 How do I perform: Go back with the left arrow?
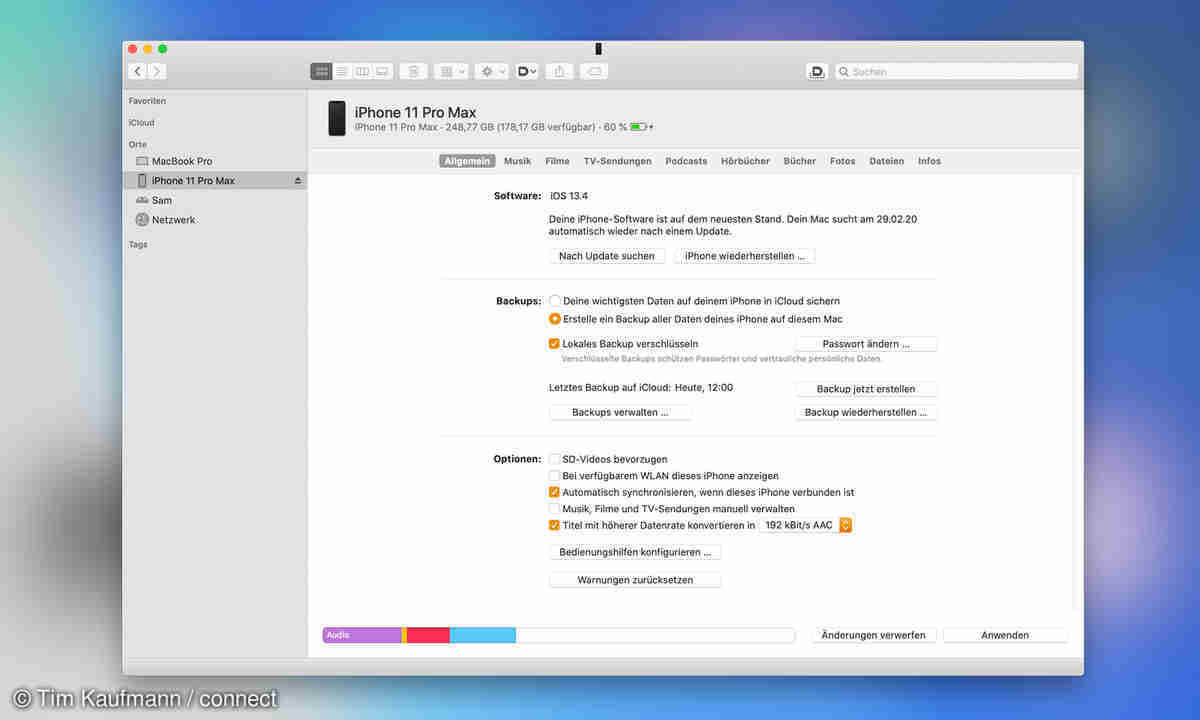pos(138,72)
